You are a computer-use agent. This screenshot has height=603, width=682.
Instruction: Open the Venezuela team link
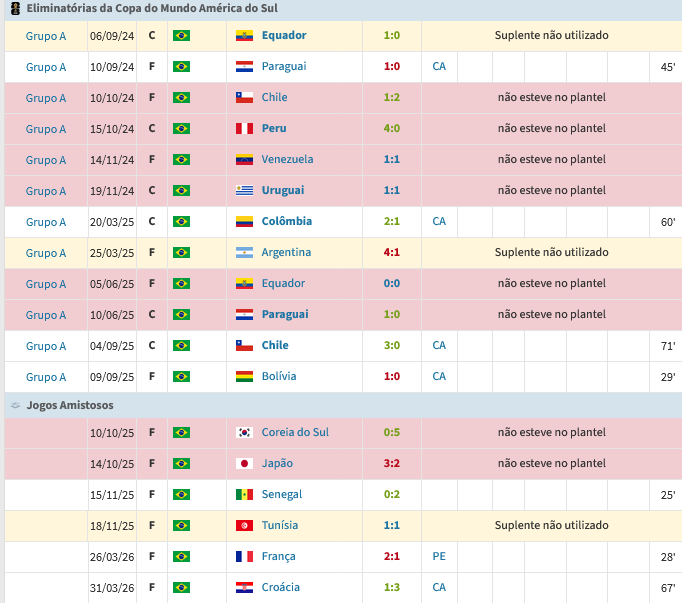tap(287, 159)
